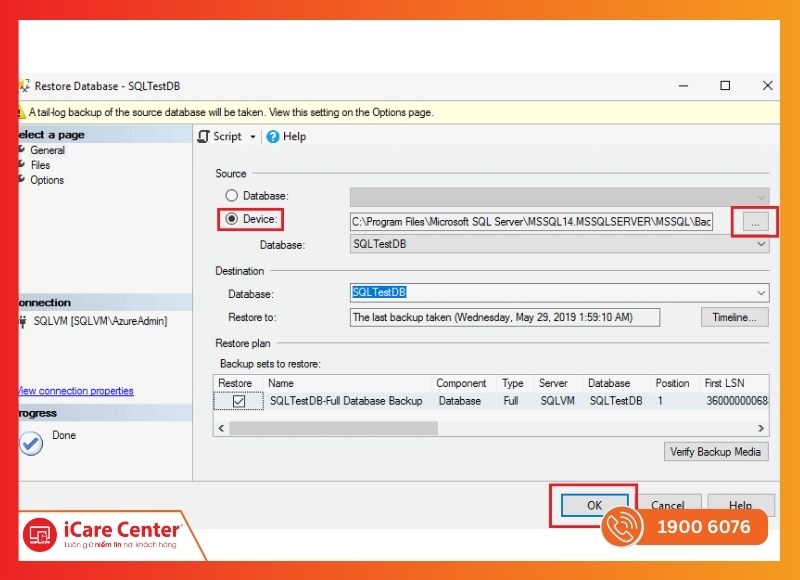Click the Done progress check icon
800x580 pixels.
click(x=31, y=443)
